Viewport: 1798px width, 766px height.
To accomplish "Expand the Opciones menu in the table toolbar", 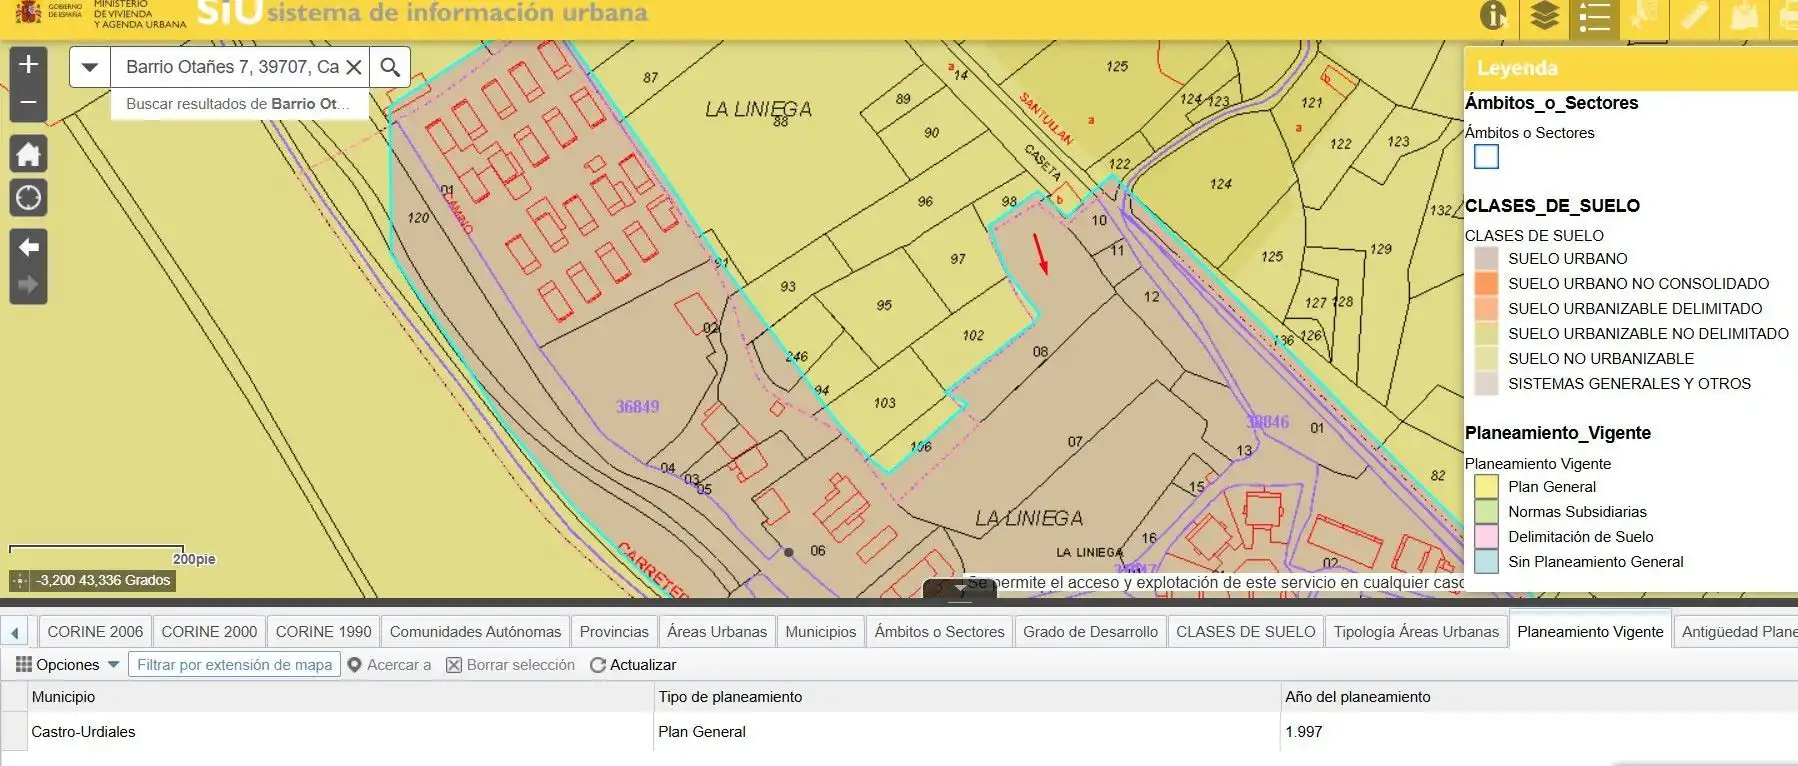I will (67, 665).
